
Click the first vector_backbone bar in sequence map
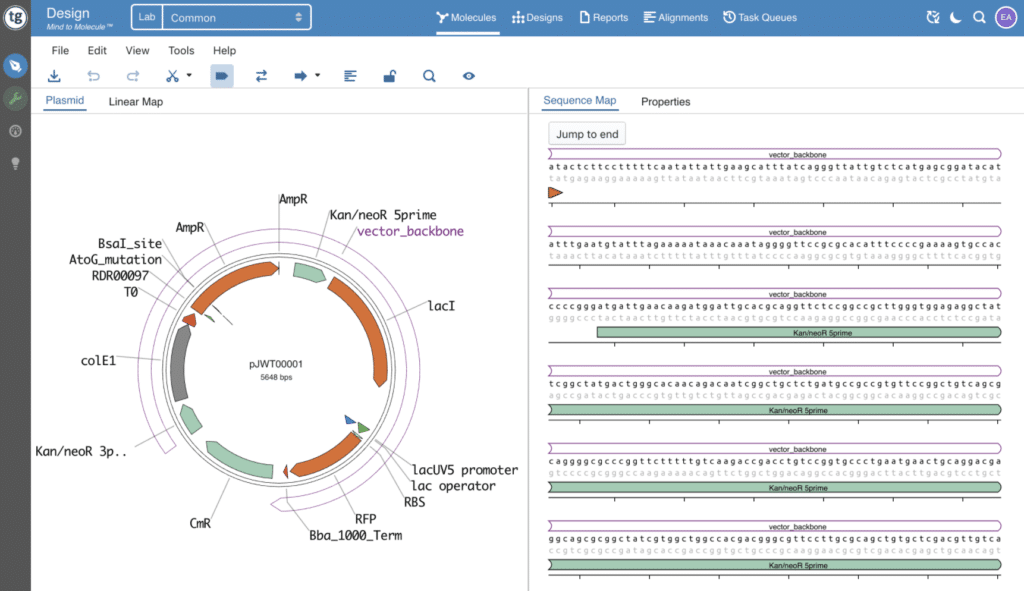[775, 154]
